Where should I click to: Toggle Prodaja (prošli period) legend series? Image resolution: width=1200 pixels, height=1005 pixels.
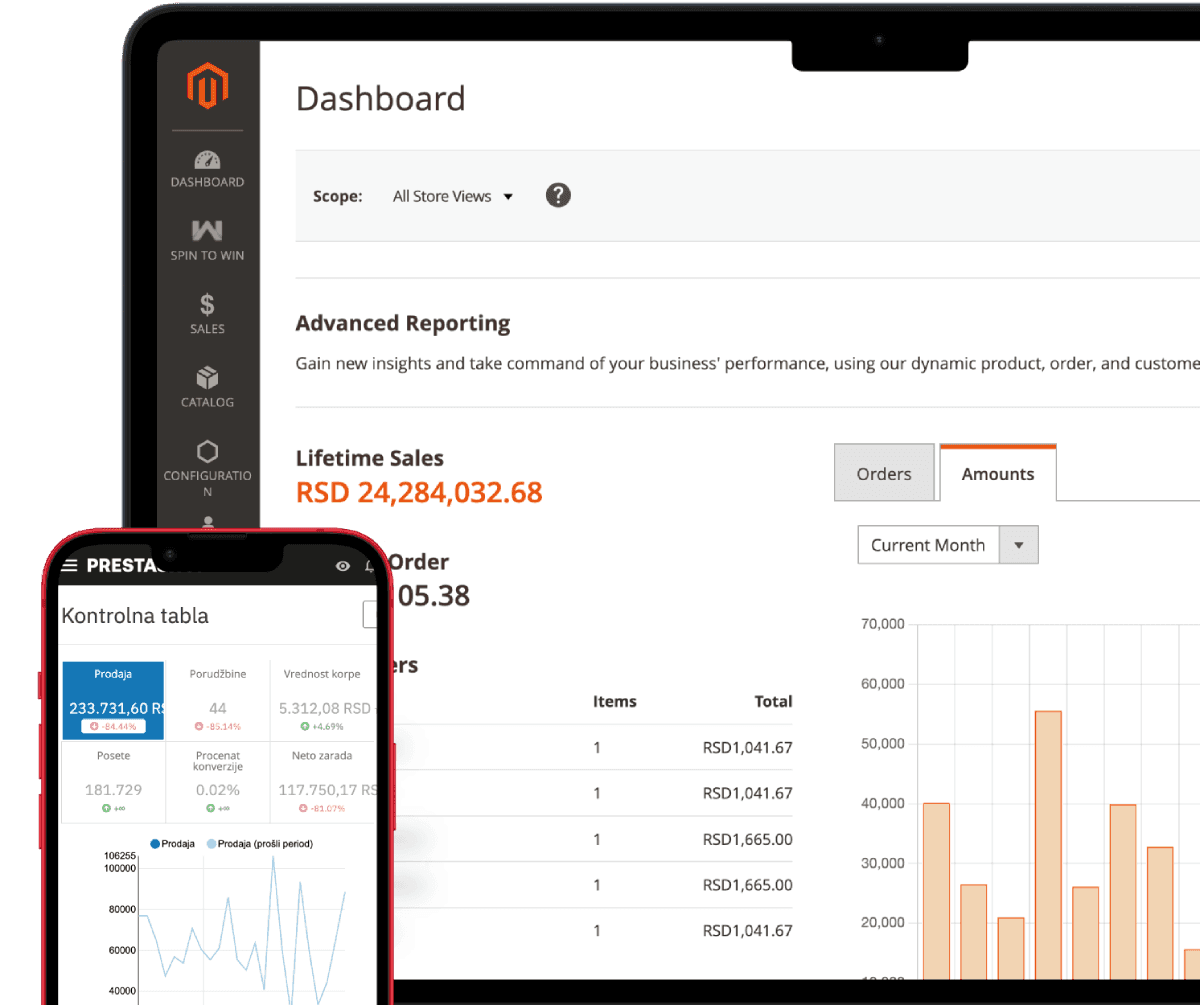tap(259, 844)
